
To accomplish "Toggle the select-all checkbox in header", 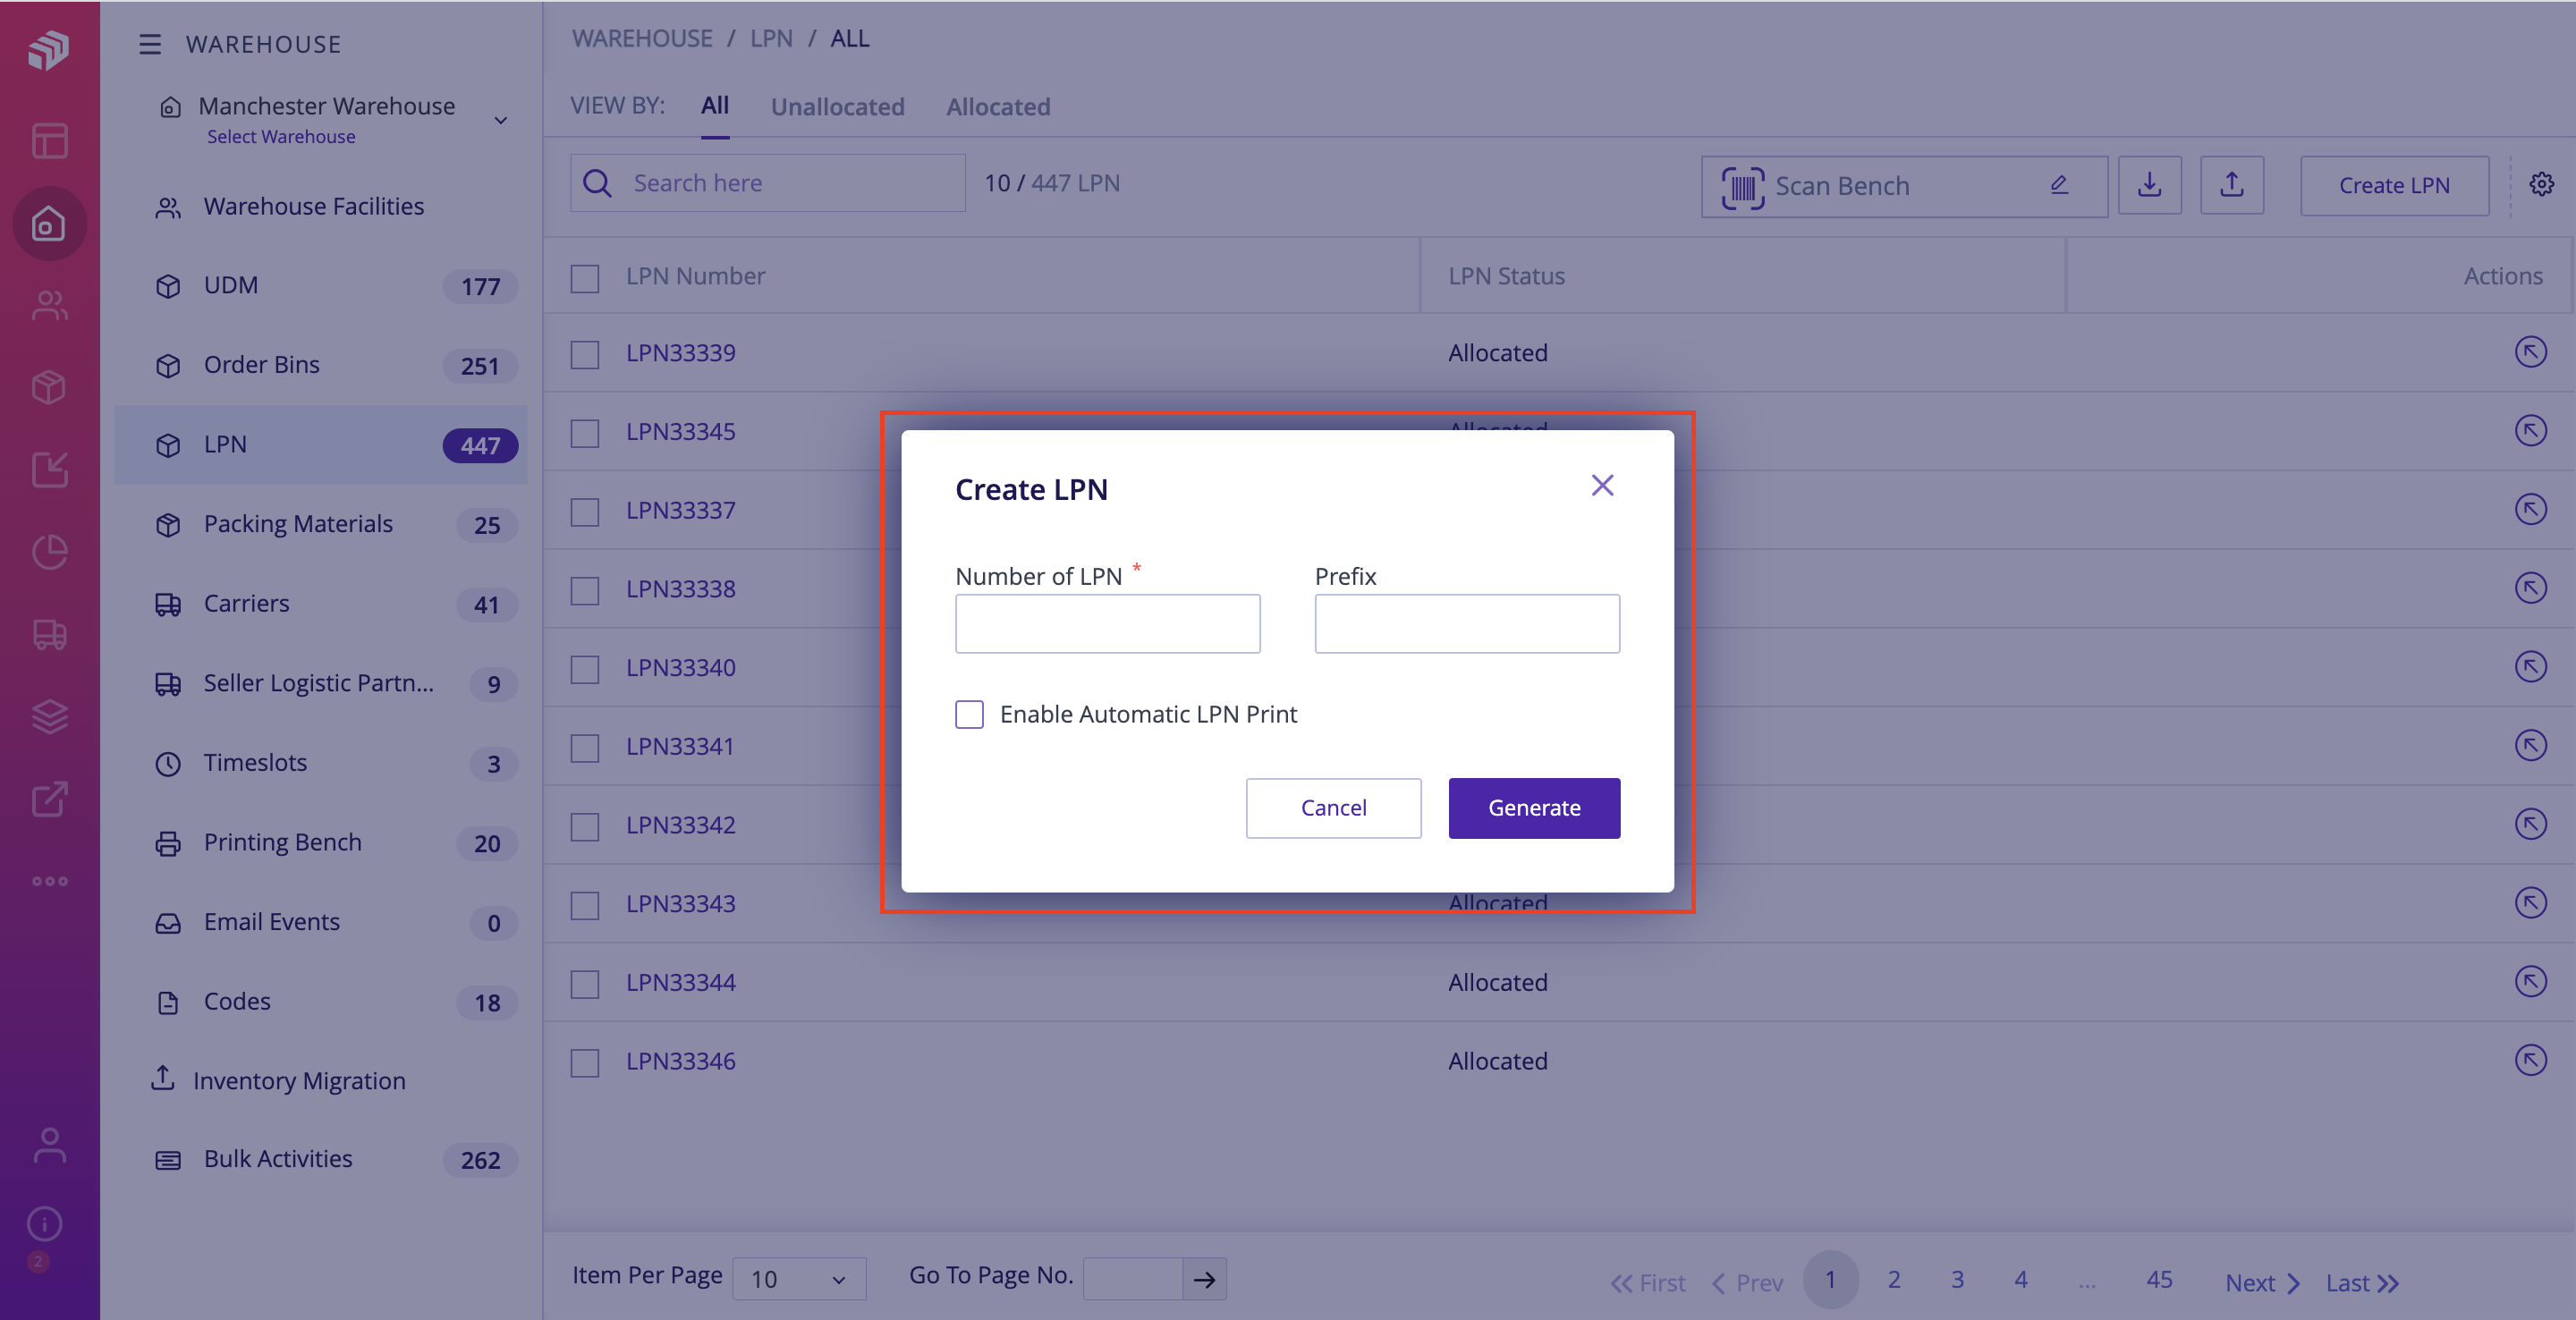I will (585, 277).
